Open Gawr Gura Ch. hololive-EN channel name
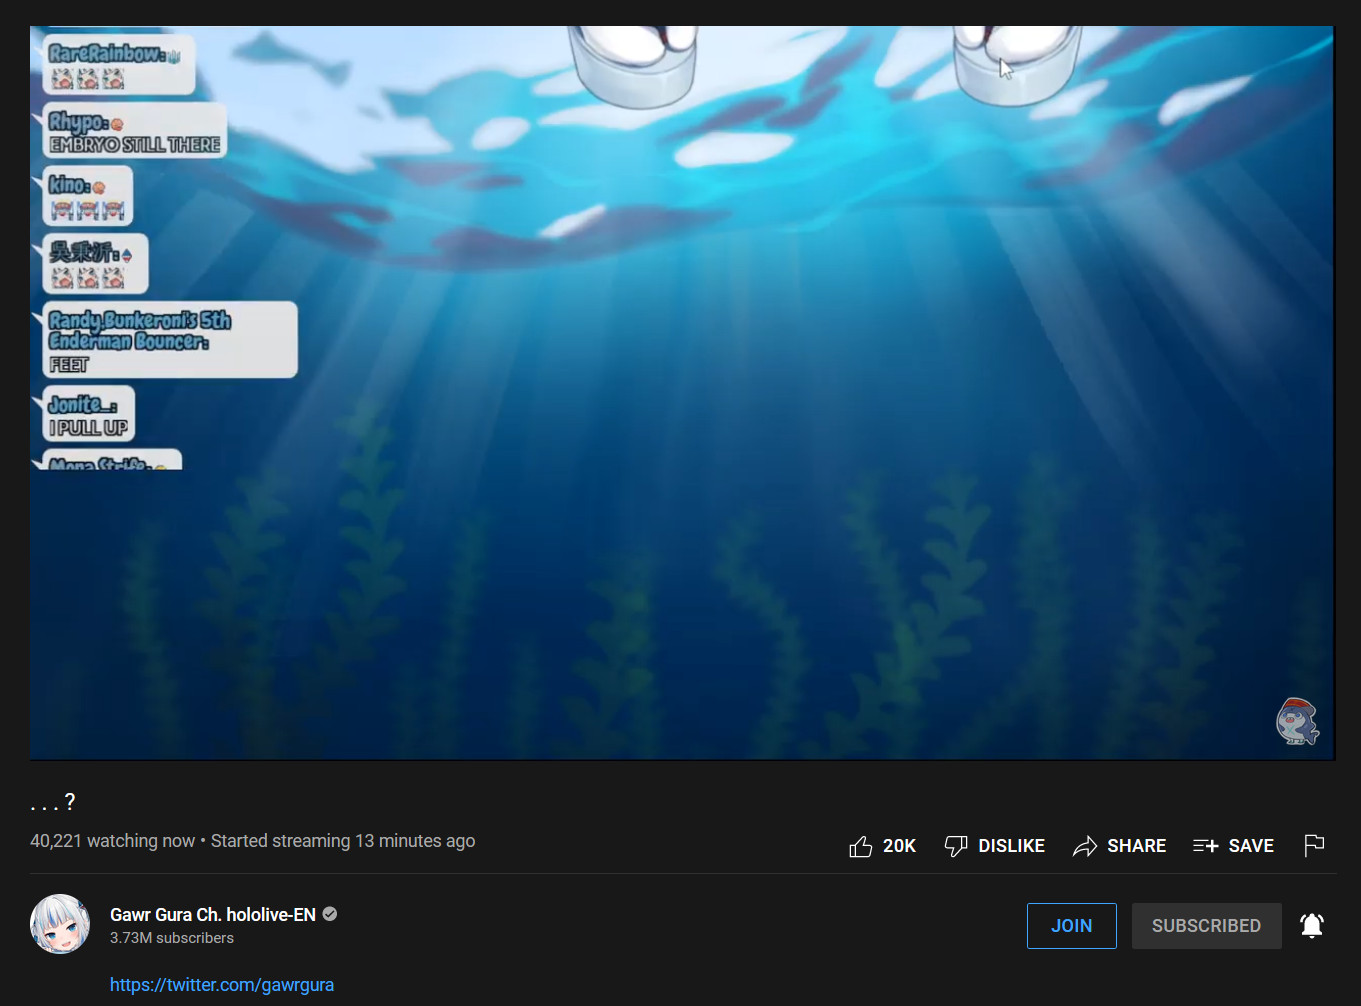 point(213,915)
